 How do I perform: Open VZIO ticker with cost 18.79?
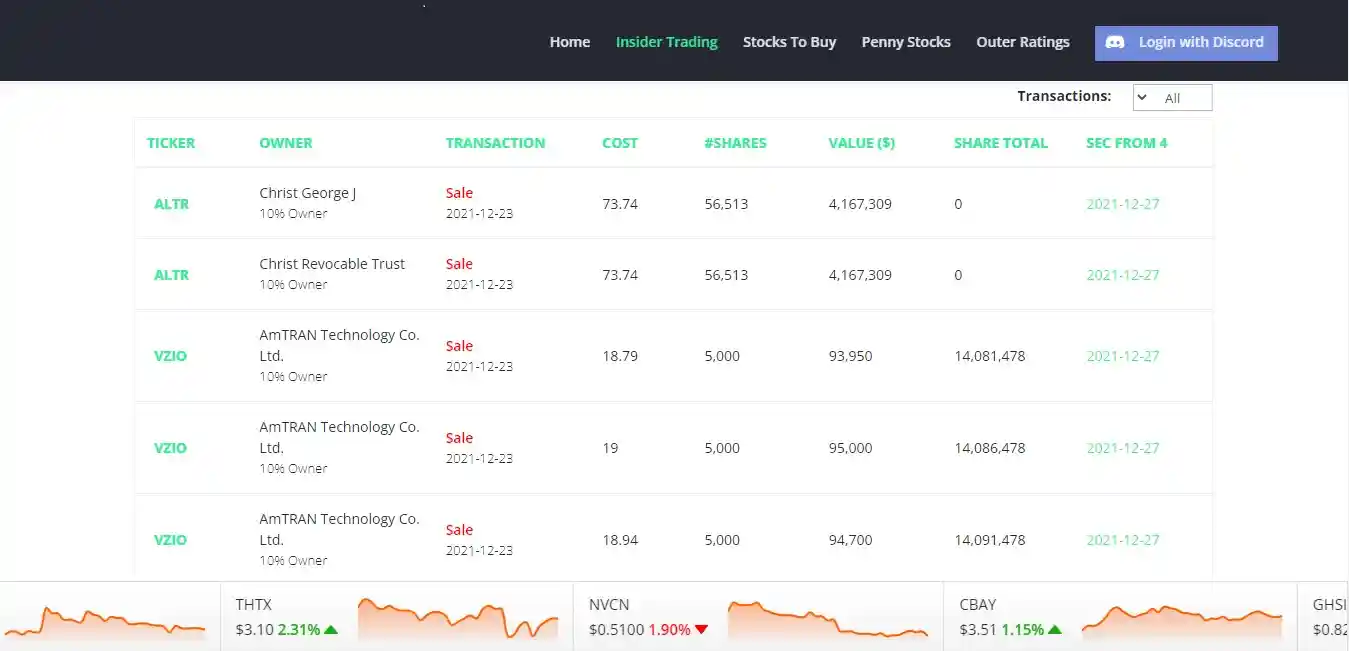[170, 356]
